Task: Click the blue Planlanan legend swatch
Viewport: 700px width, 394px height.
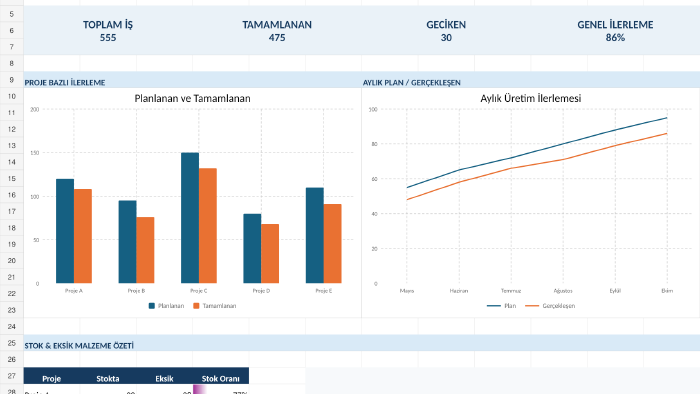Action: [x=152, y=306]
